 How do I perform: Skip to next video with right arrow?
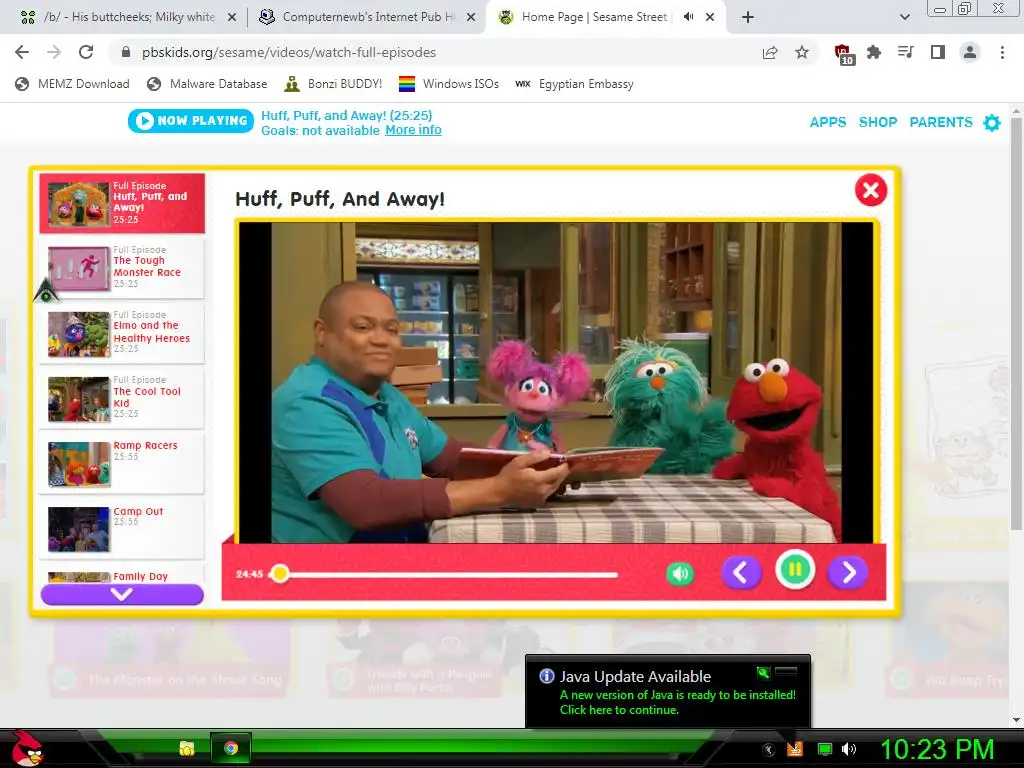tap(848, 573)
